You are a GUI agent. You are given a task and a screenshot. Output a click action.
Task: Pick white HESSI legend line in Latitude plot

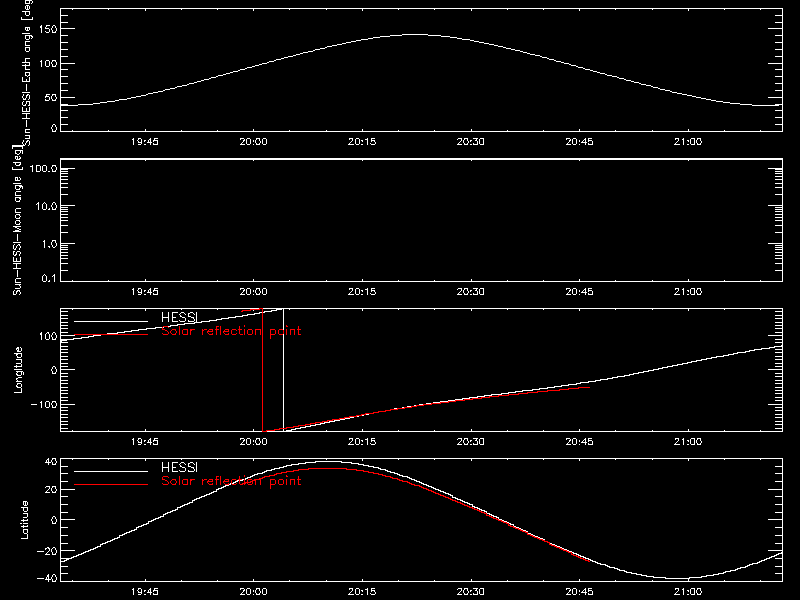coord(111,471)
